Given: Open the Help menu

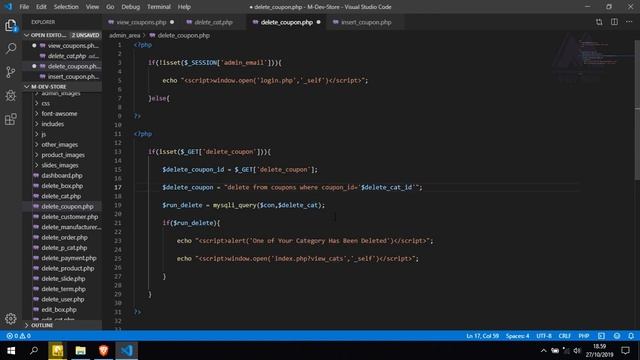Looking at the screenshot, I should pos(184,7).
